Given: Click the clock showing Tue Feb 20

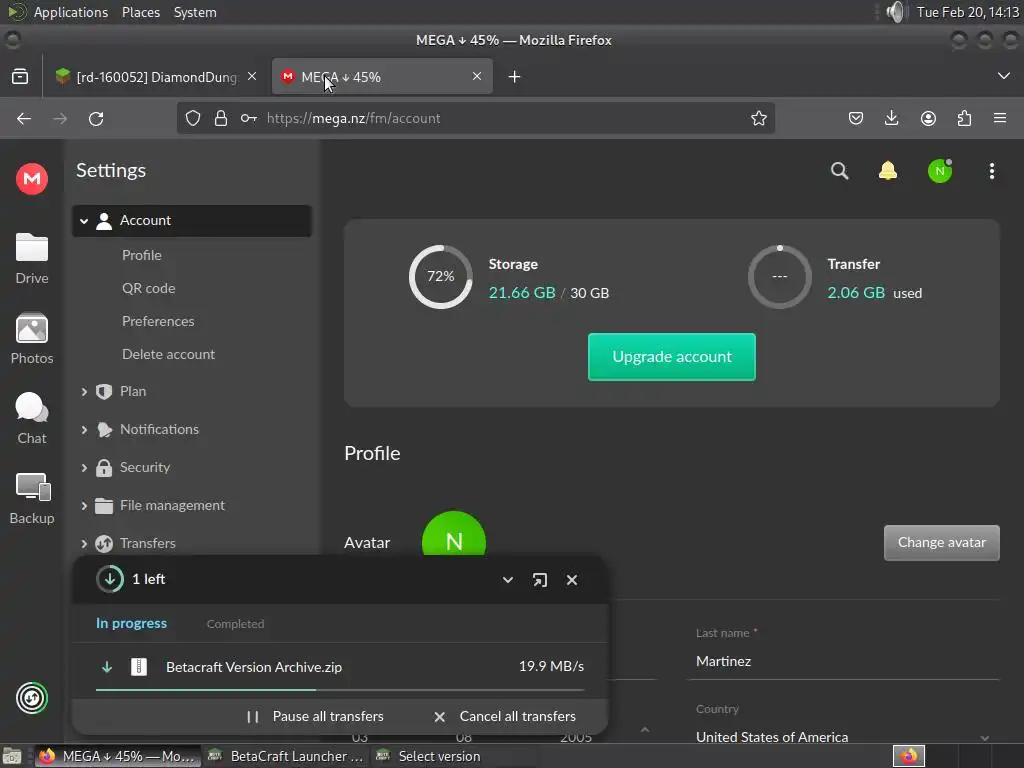Looking at the screenshot, I should coord(968,12).
